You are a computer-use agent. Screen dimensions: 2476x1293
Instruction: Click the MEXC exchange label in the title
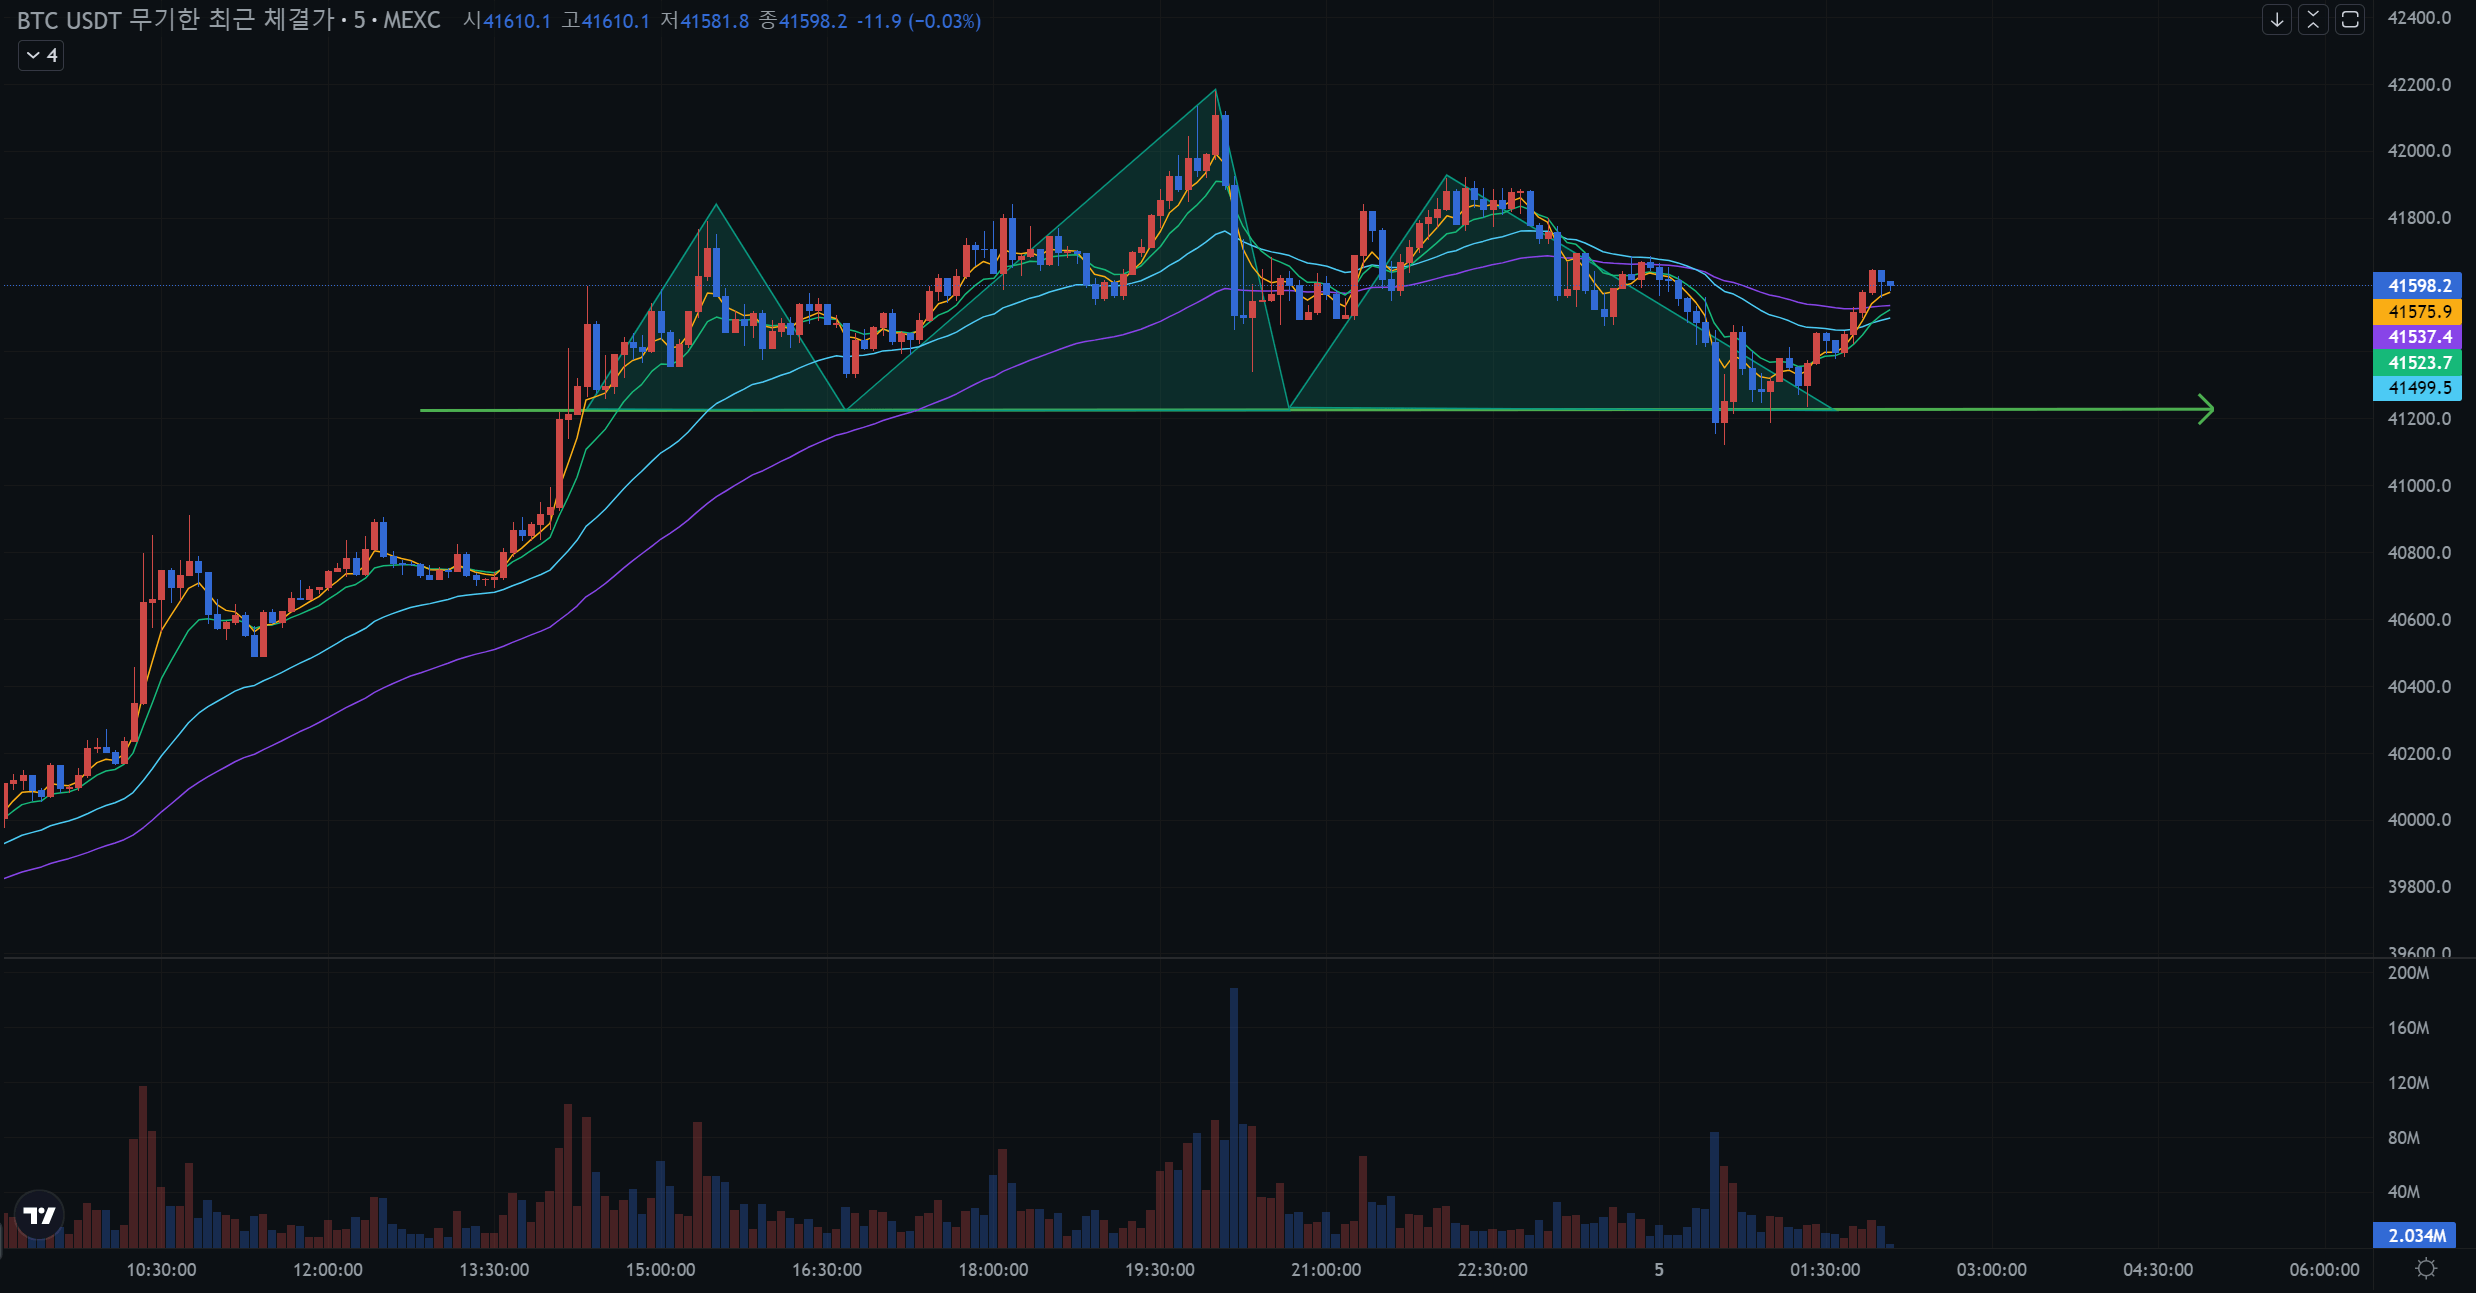click(411, 21)
